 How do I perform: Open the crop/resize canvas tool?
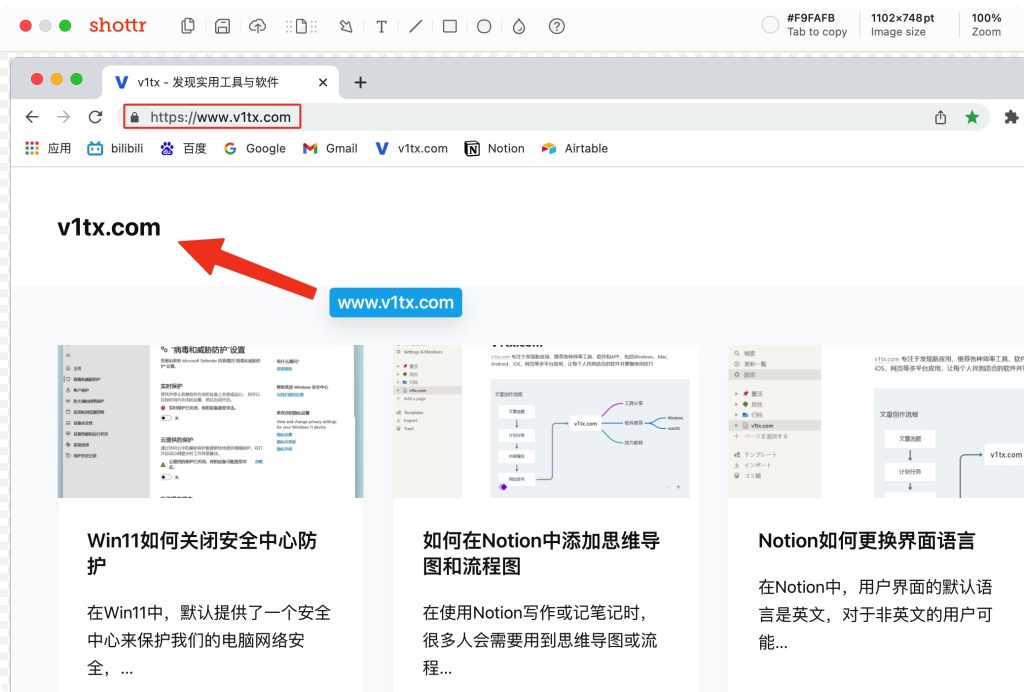[x=301, y=26]
